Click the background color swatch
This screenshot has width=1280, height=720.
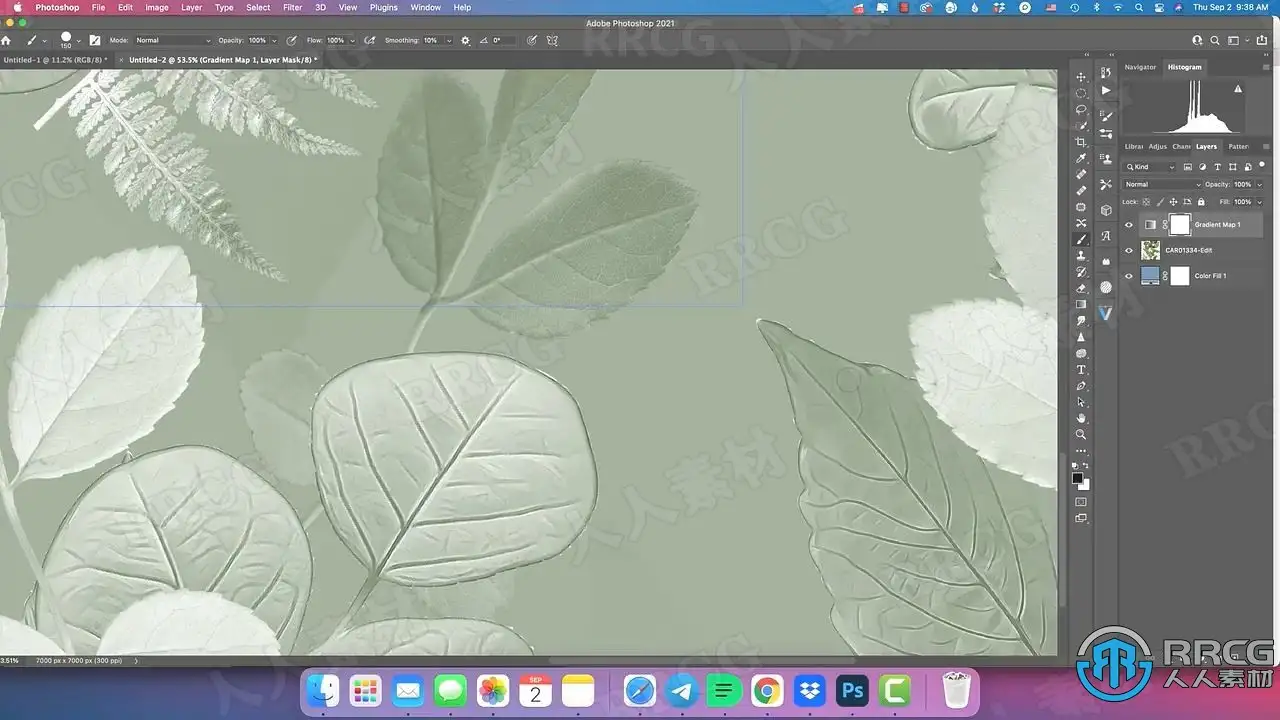(1085, 485)
